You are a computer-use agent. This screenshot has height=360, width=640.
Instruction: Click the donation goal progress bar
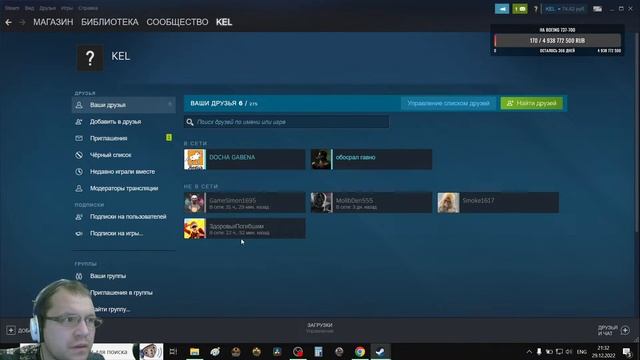click(558, 41)
